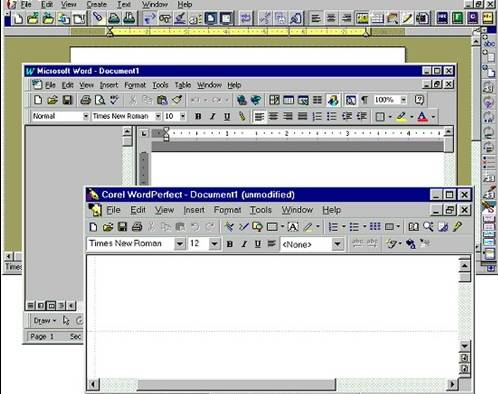Click Paste icon in Word toolbar
This screenshot has width=498, height=394.
click(162, 100)
